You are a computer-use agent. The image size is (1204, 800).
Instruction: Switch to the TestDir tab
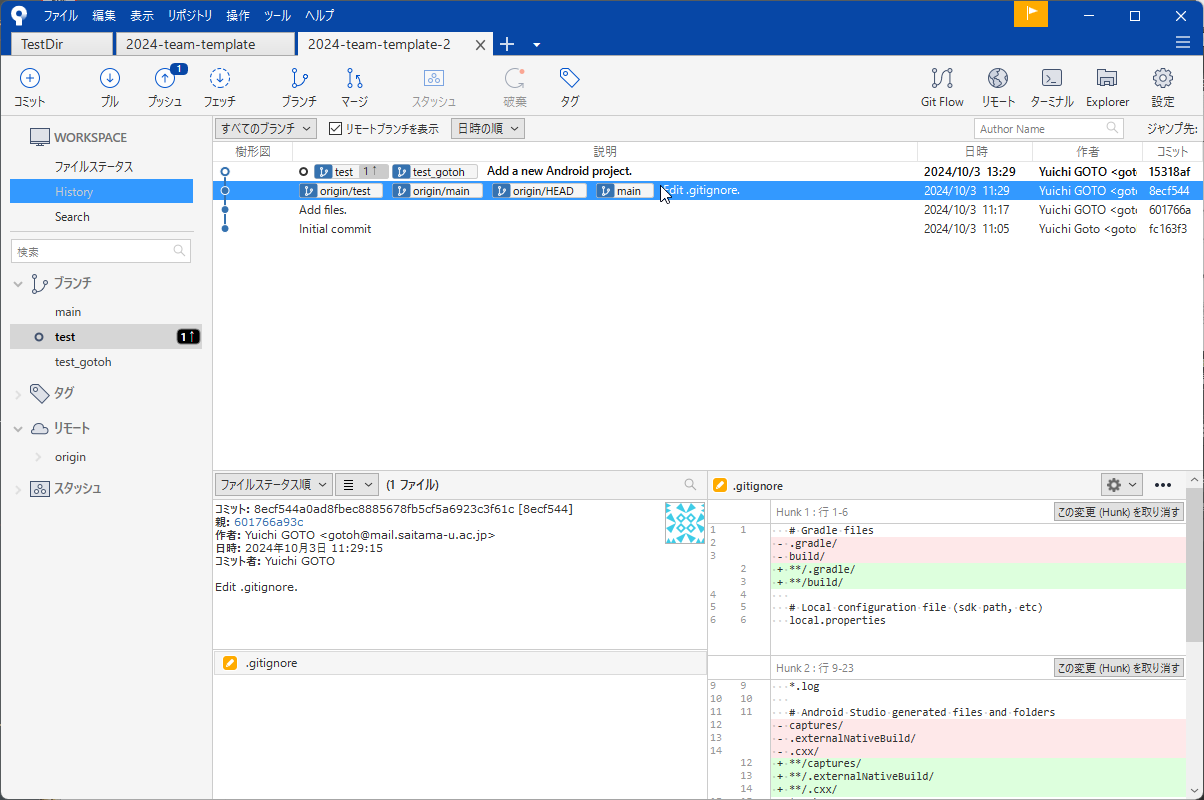[61, 44]
